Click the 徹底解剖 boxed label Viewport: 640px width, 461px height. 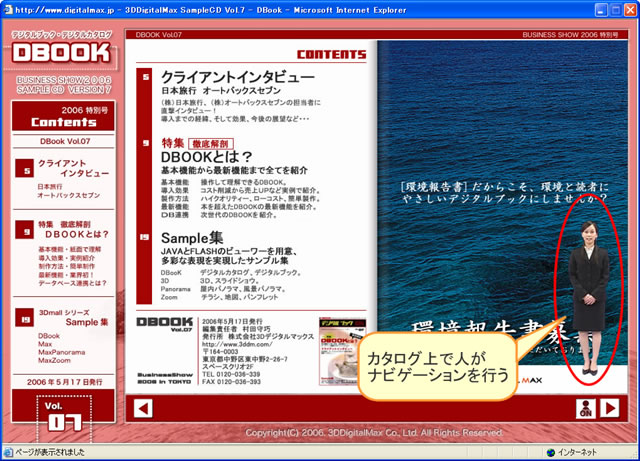click(x=211, y=144)
